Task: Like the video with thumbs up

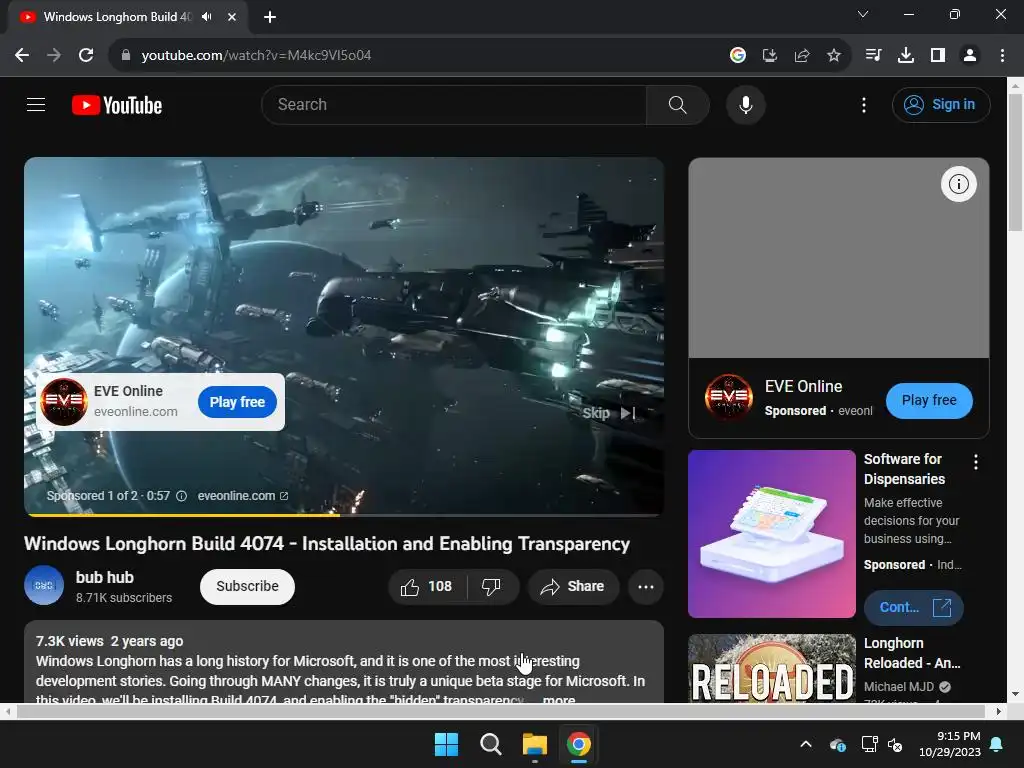Action: (x=428, y=586)
